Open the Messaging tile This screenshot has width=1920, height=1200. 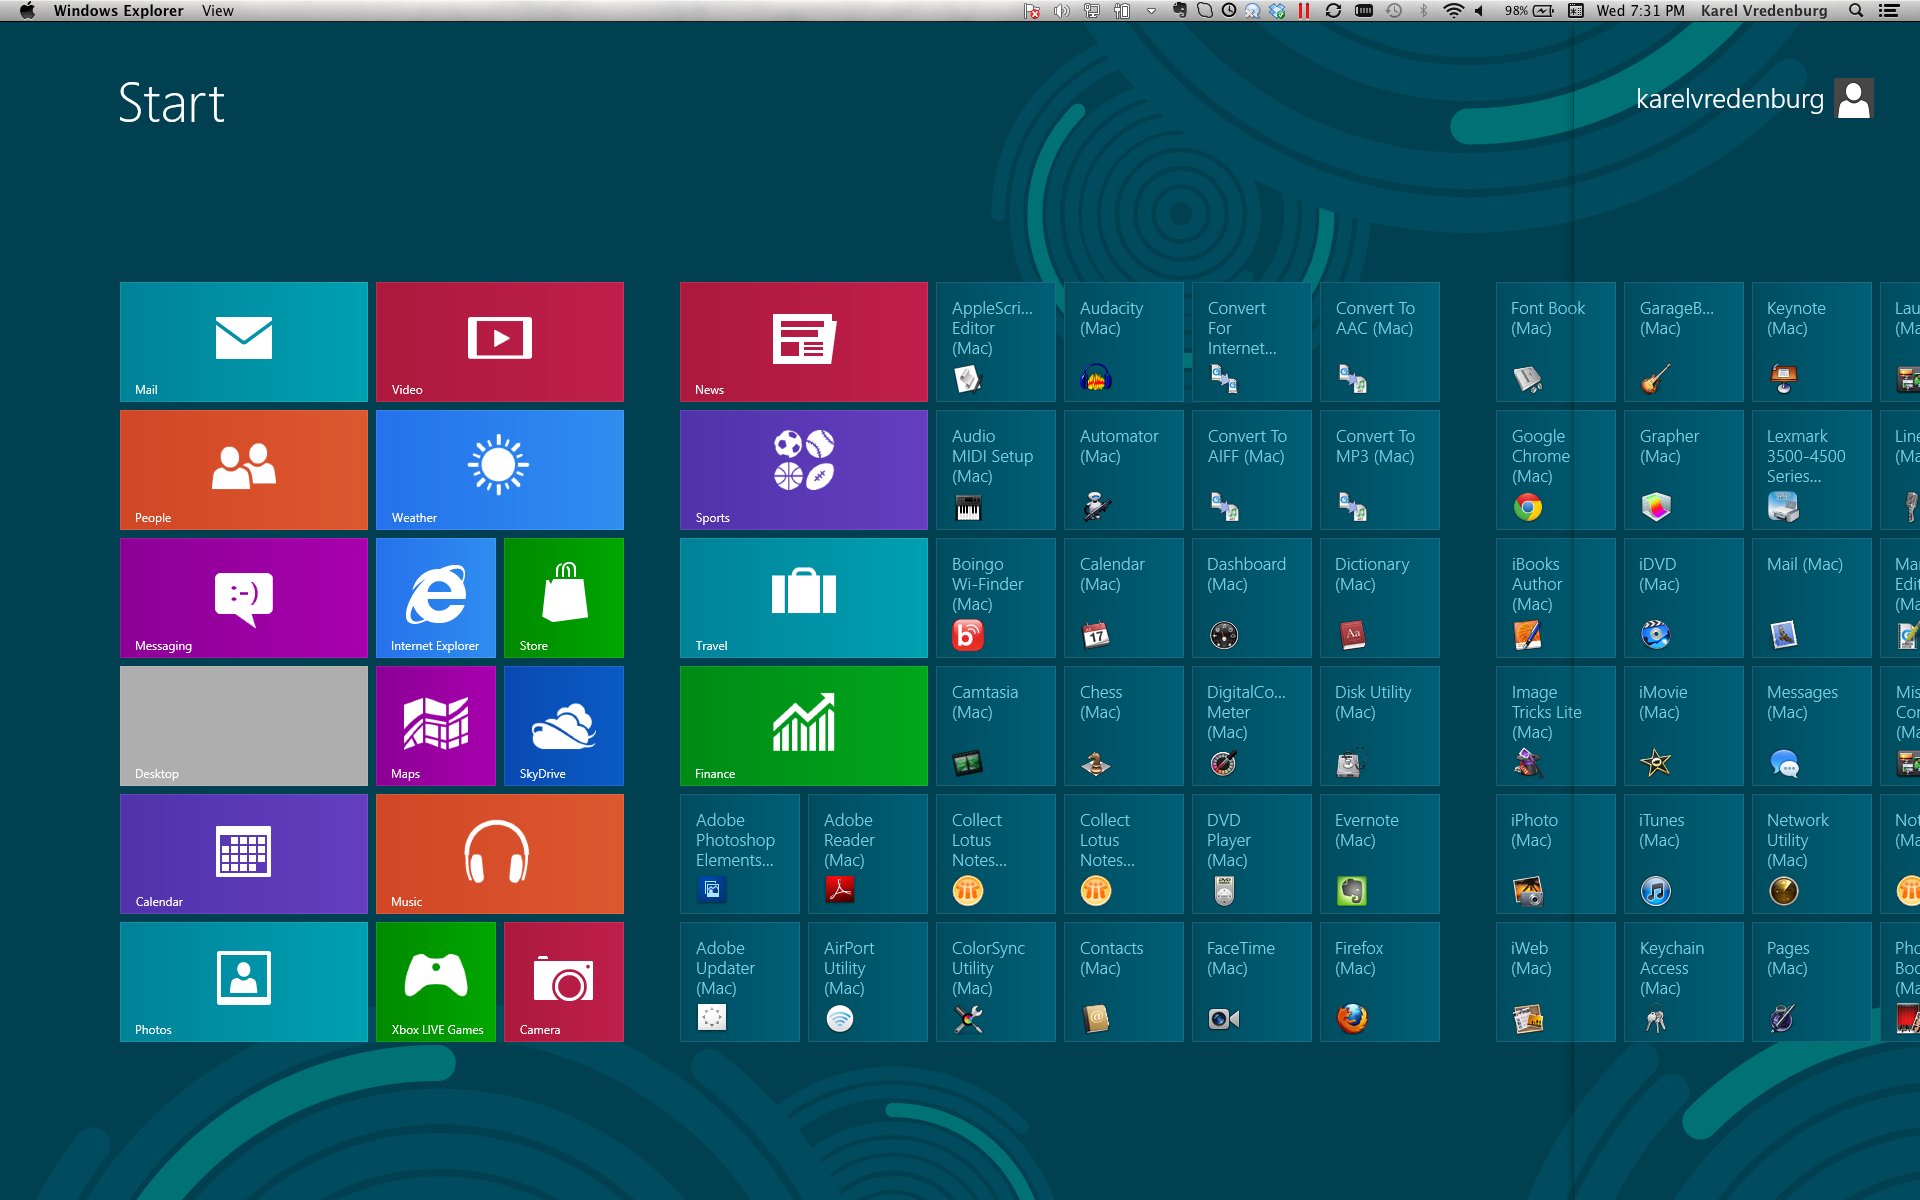pyautogui.click(x=244, y=598)
